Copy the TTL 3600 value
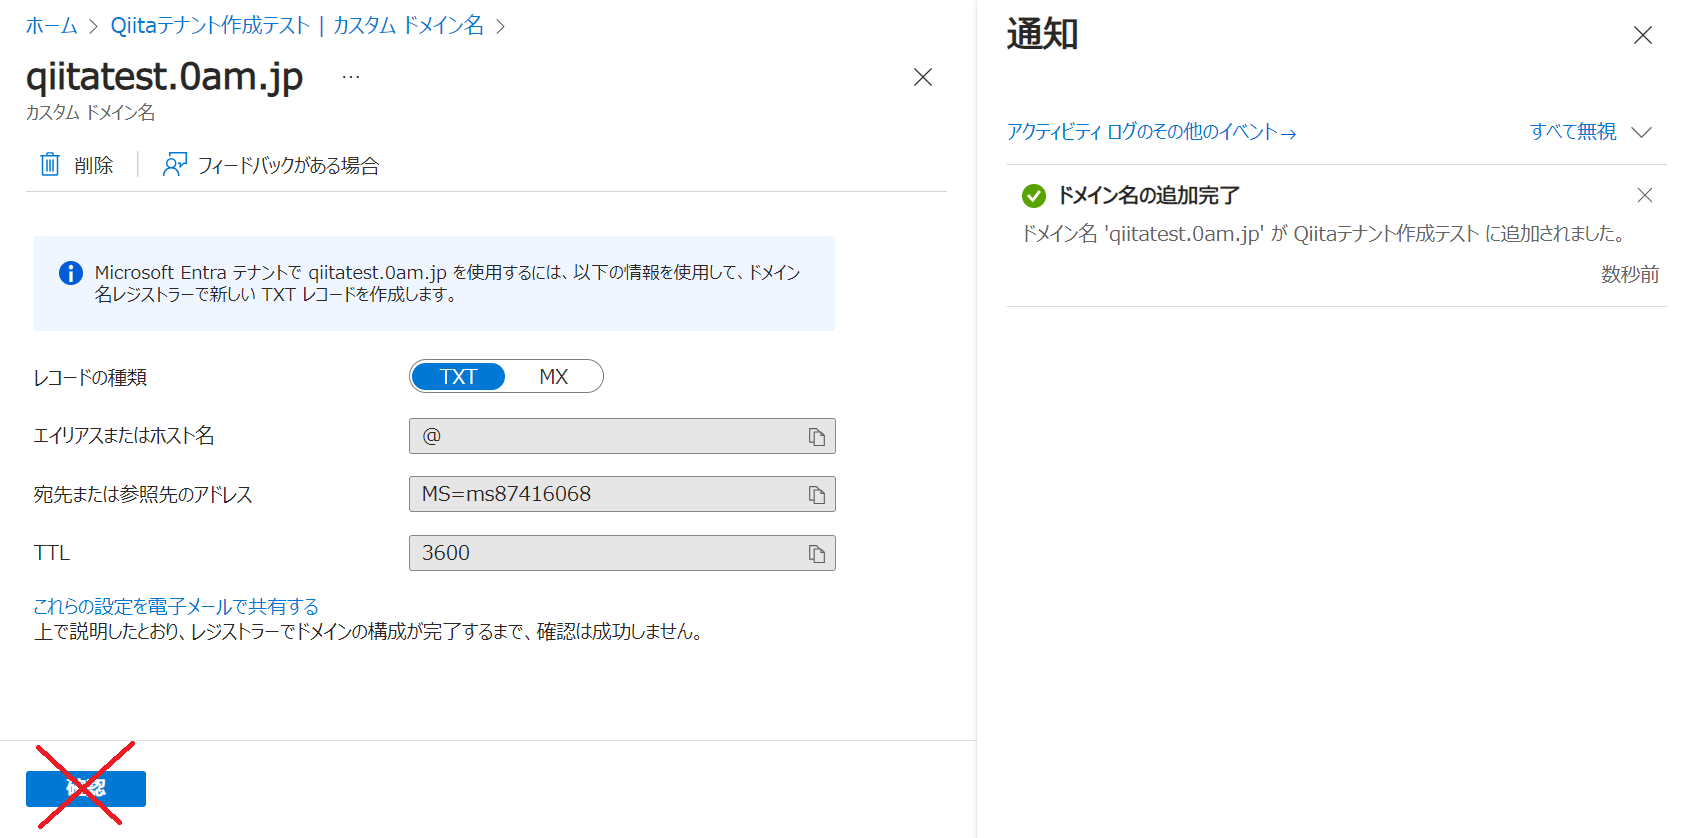1684x838 pixels. (x=817, y=554)
